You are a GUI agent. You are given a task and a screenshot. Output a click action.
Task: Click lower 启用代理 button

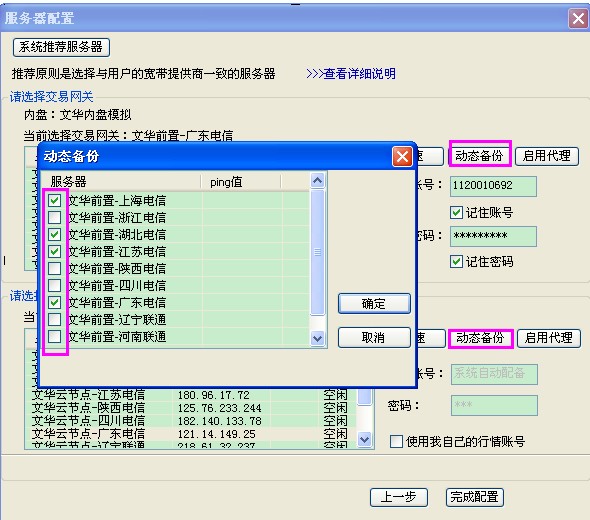pos(549,338)
